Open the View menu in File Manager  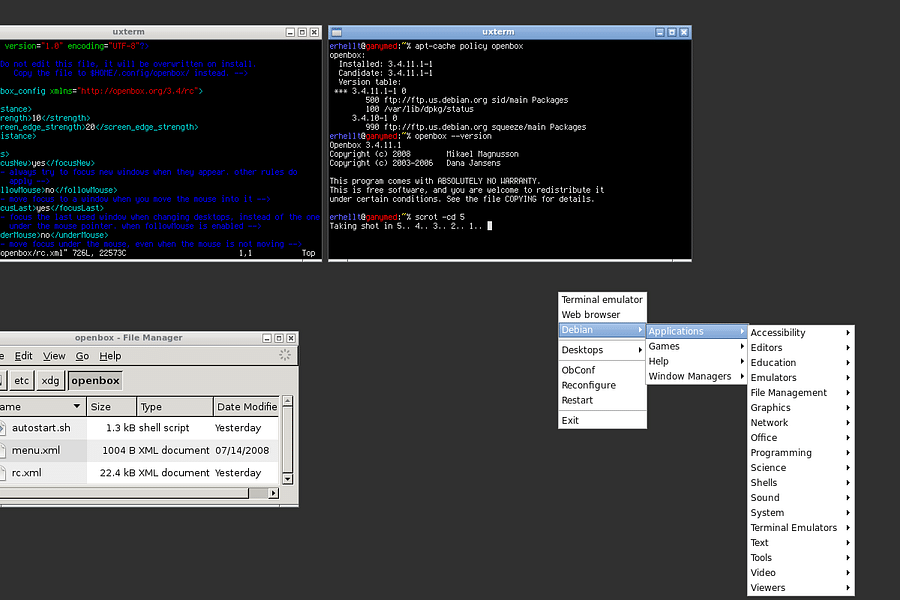54,355
